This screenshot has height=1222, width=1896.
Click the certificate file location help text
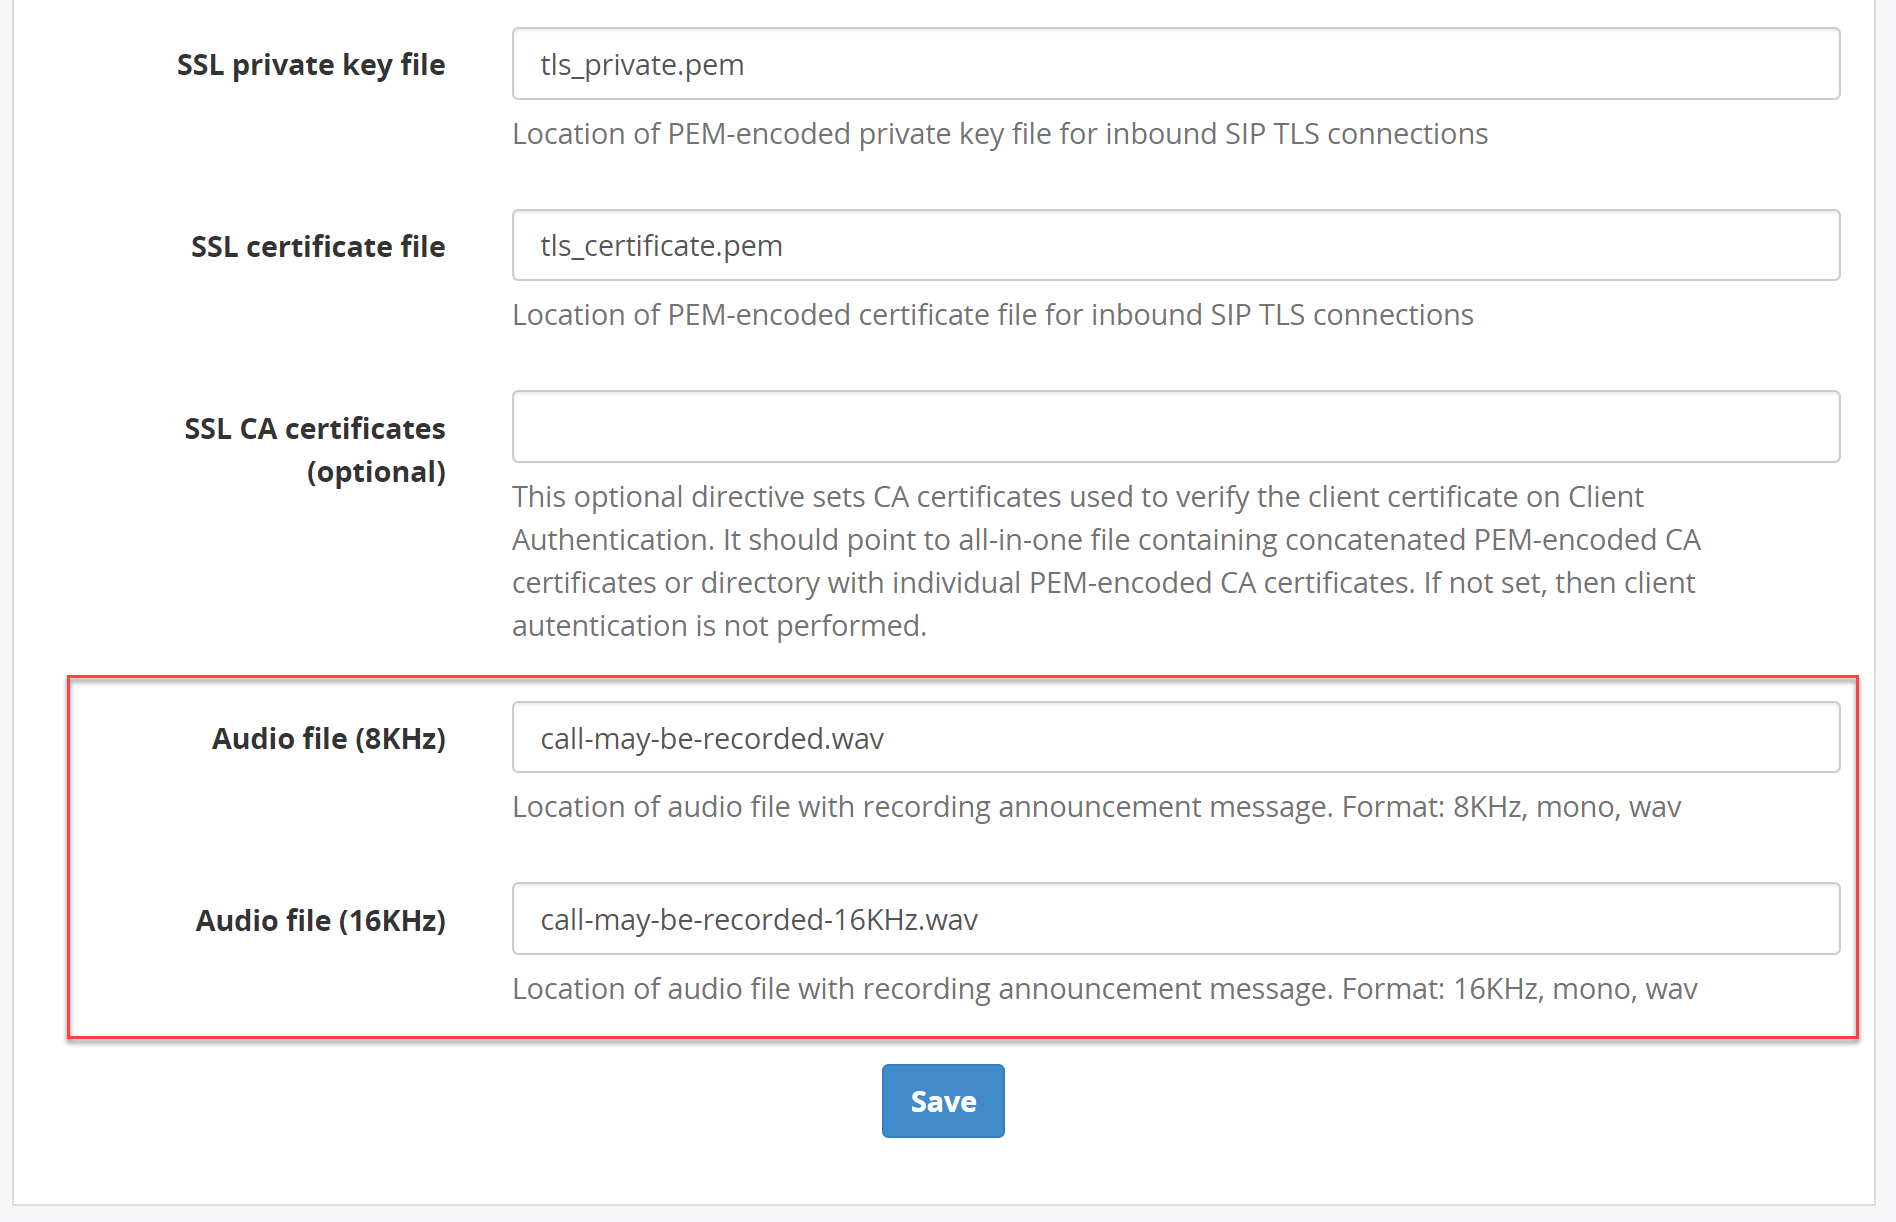click(993, 315)
